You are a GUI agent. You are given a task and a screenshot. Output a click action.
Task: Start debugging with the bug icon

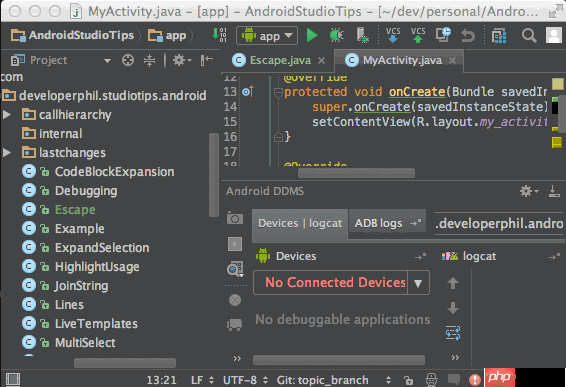pos(336,35)
